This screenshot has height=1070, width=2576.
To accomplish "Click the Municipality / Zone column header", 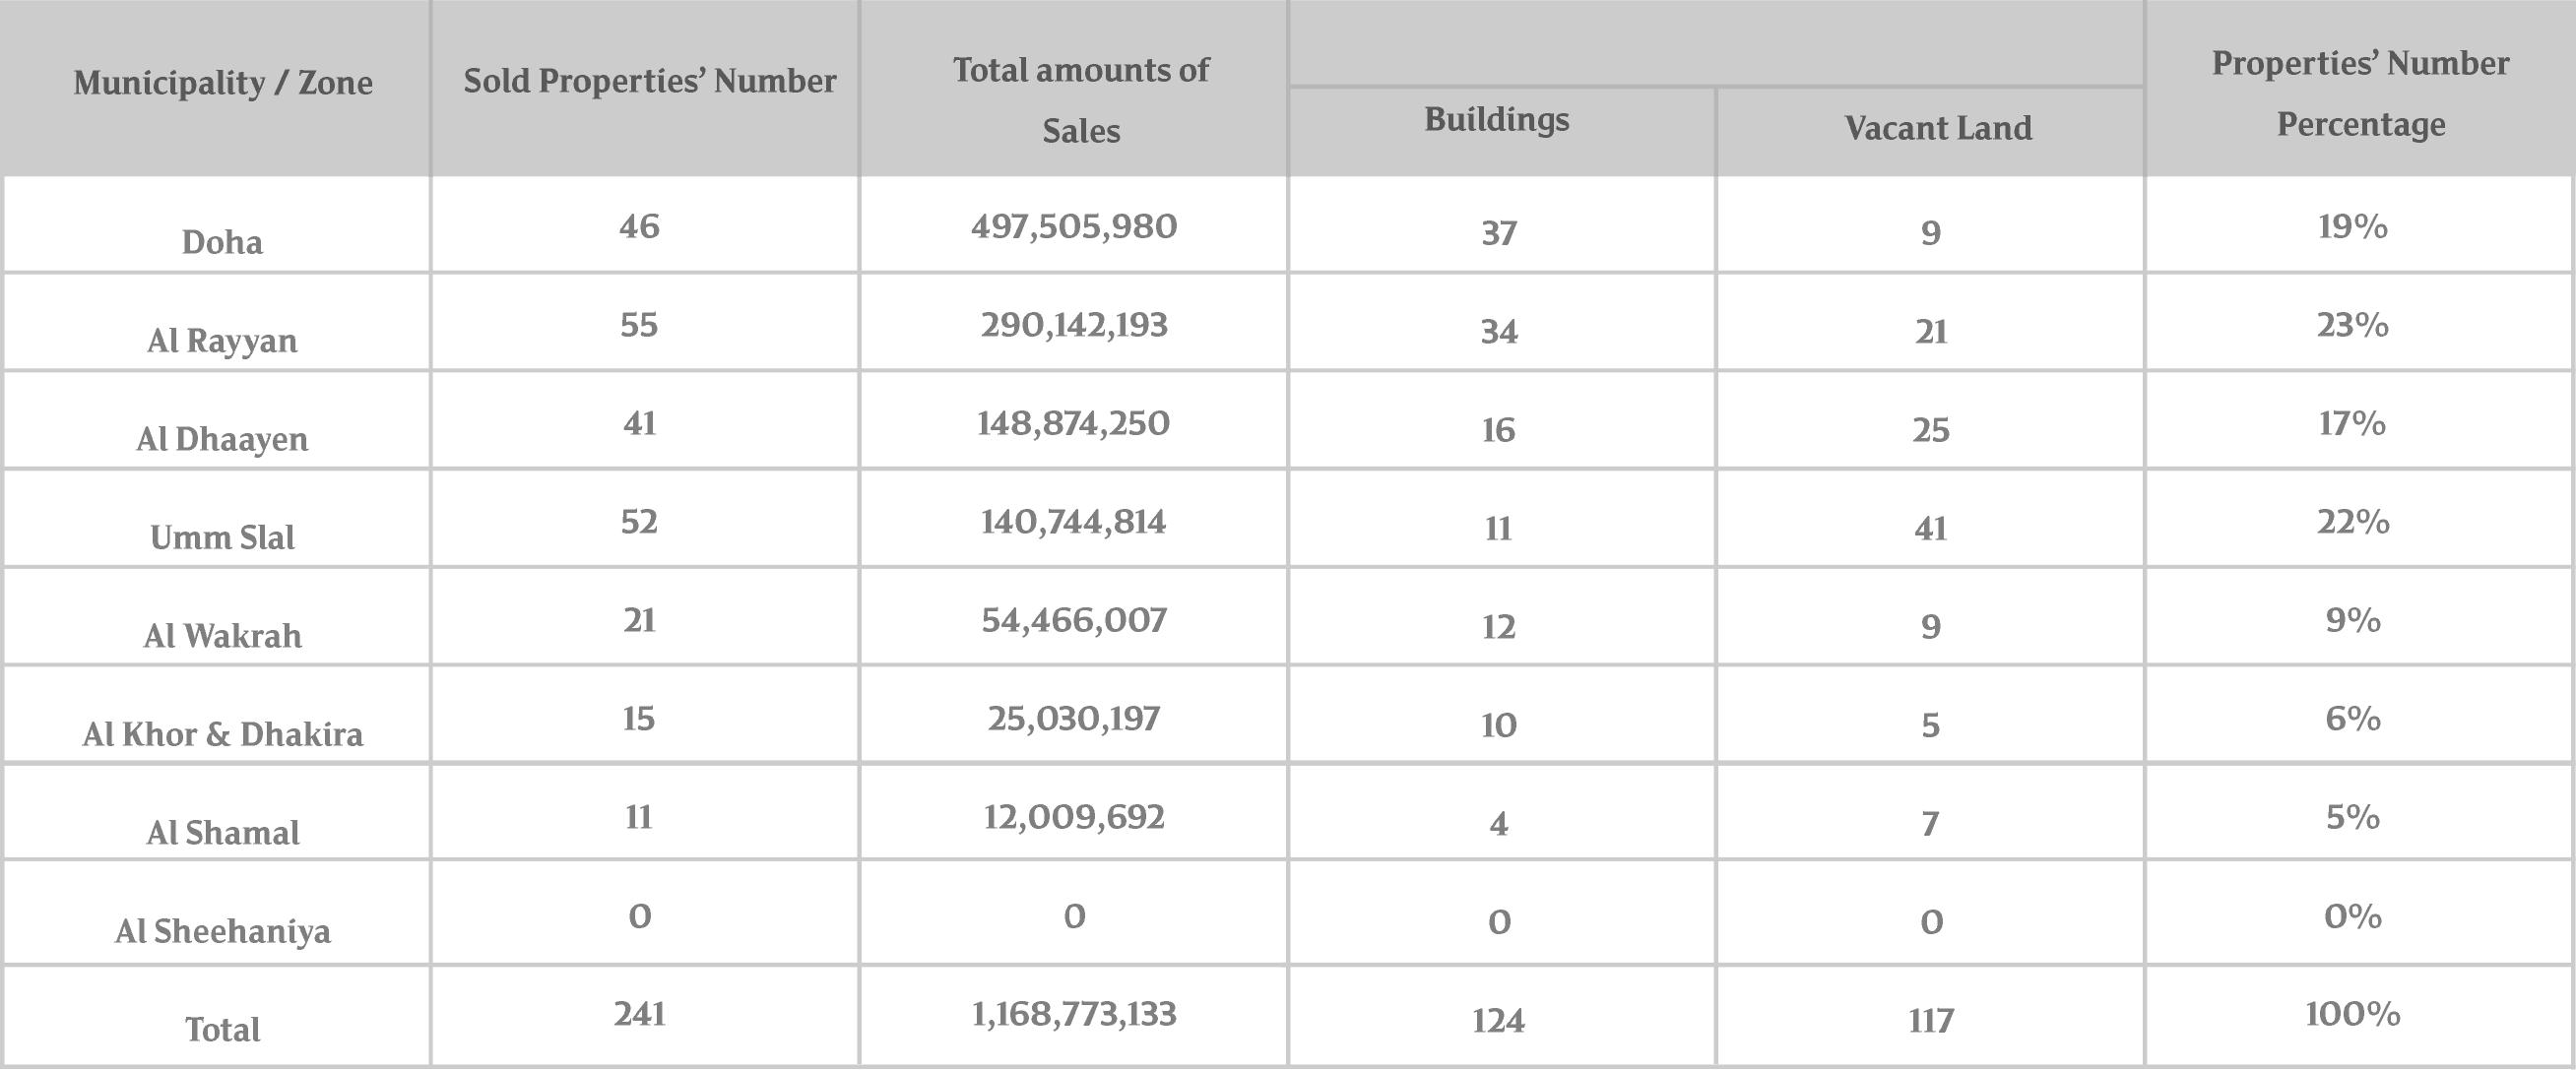I will tap(222, 83).
